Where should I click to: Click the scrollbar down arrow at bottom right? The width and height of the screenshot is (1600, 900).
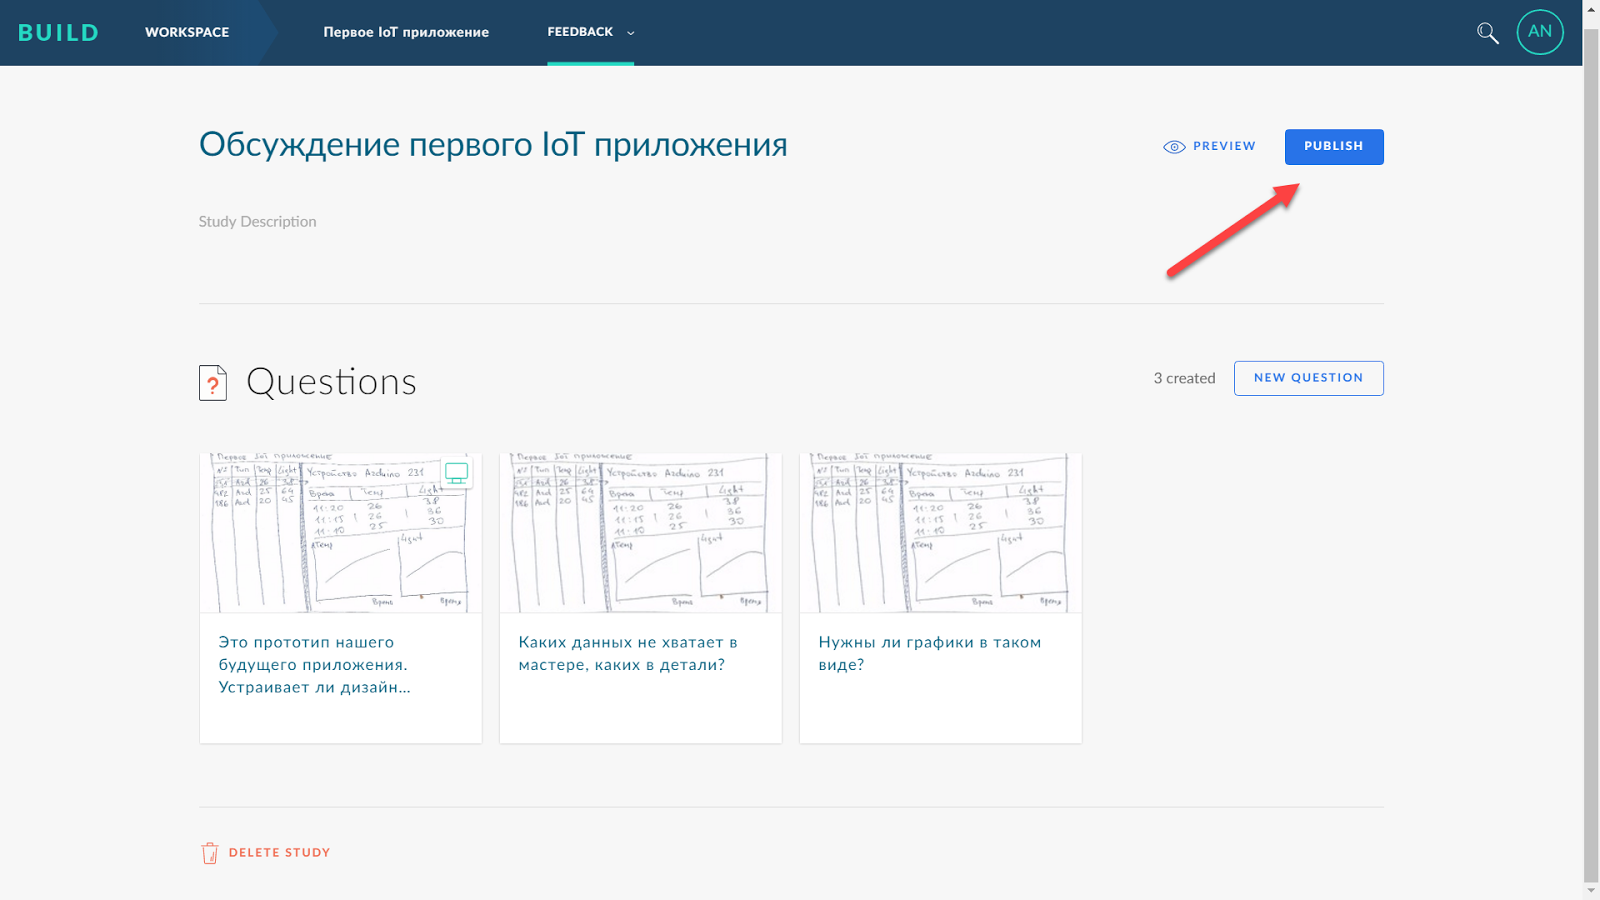click(x=1592, y=890)
